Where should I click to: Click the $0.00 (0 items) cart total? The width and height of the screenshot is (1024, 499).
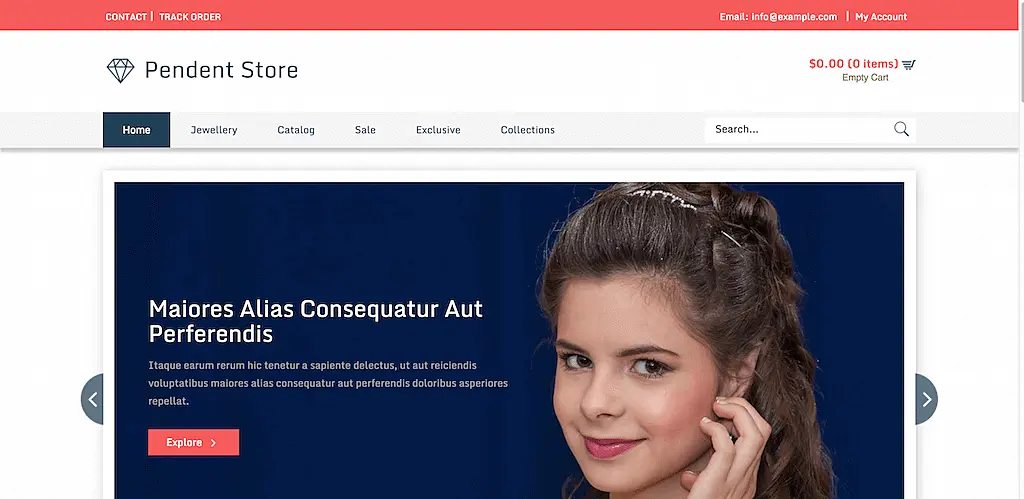[854, 63]
